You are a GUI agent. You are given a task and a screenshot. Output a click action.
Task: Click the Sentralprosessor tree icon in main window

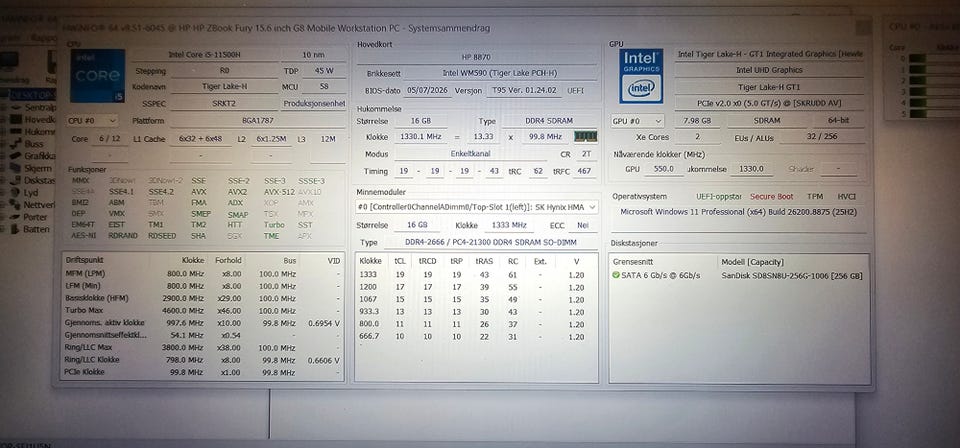[15, 107]
